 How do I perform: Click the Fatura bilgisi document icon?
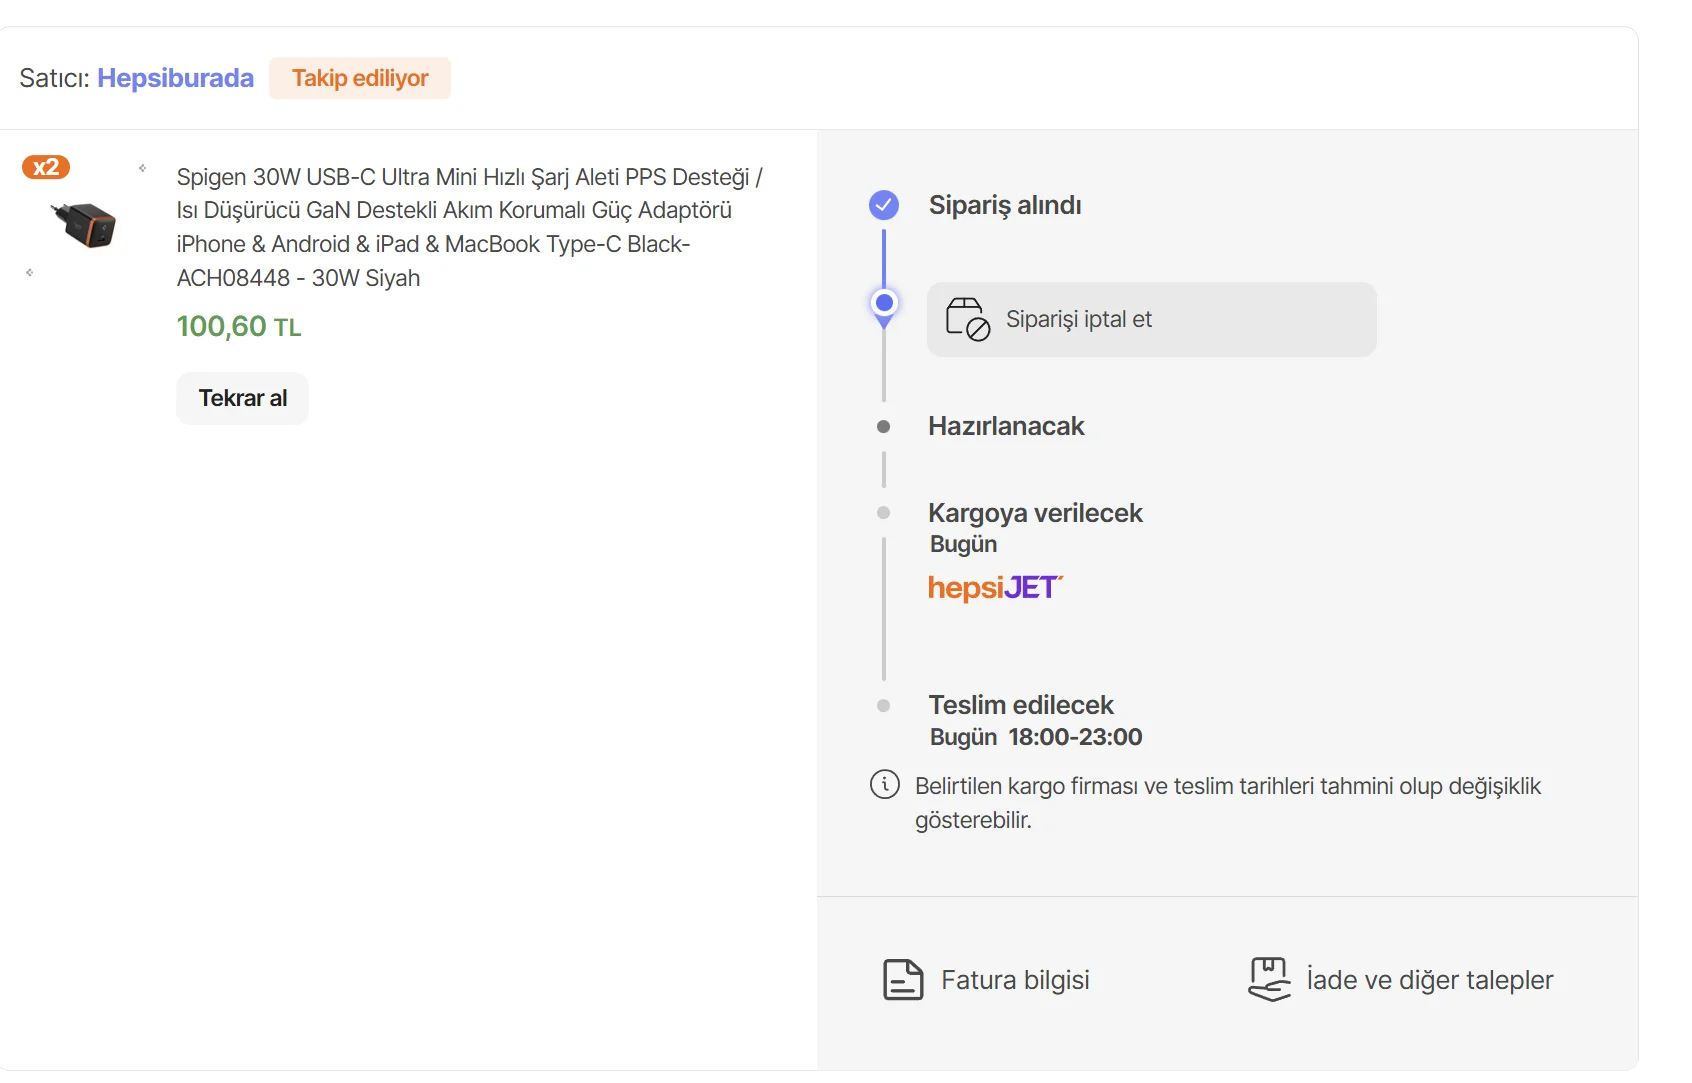[x=903, y=980]
